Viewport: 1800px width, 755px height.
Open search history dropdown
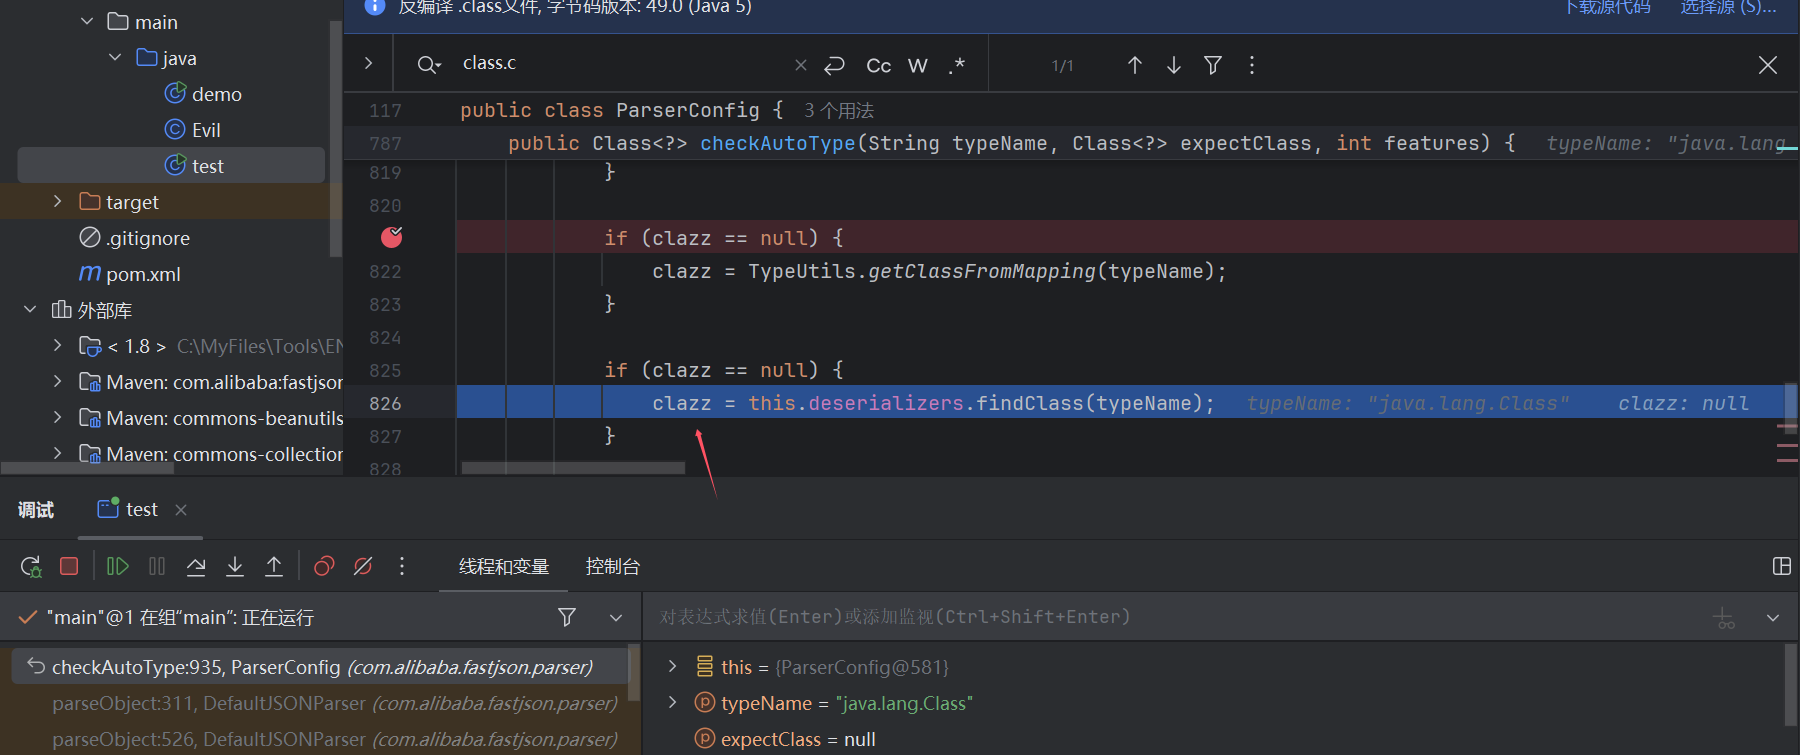[x=429, y=65]
